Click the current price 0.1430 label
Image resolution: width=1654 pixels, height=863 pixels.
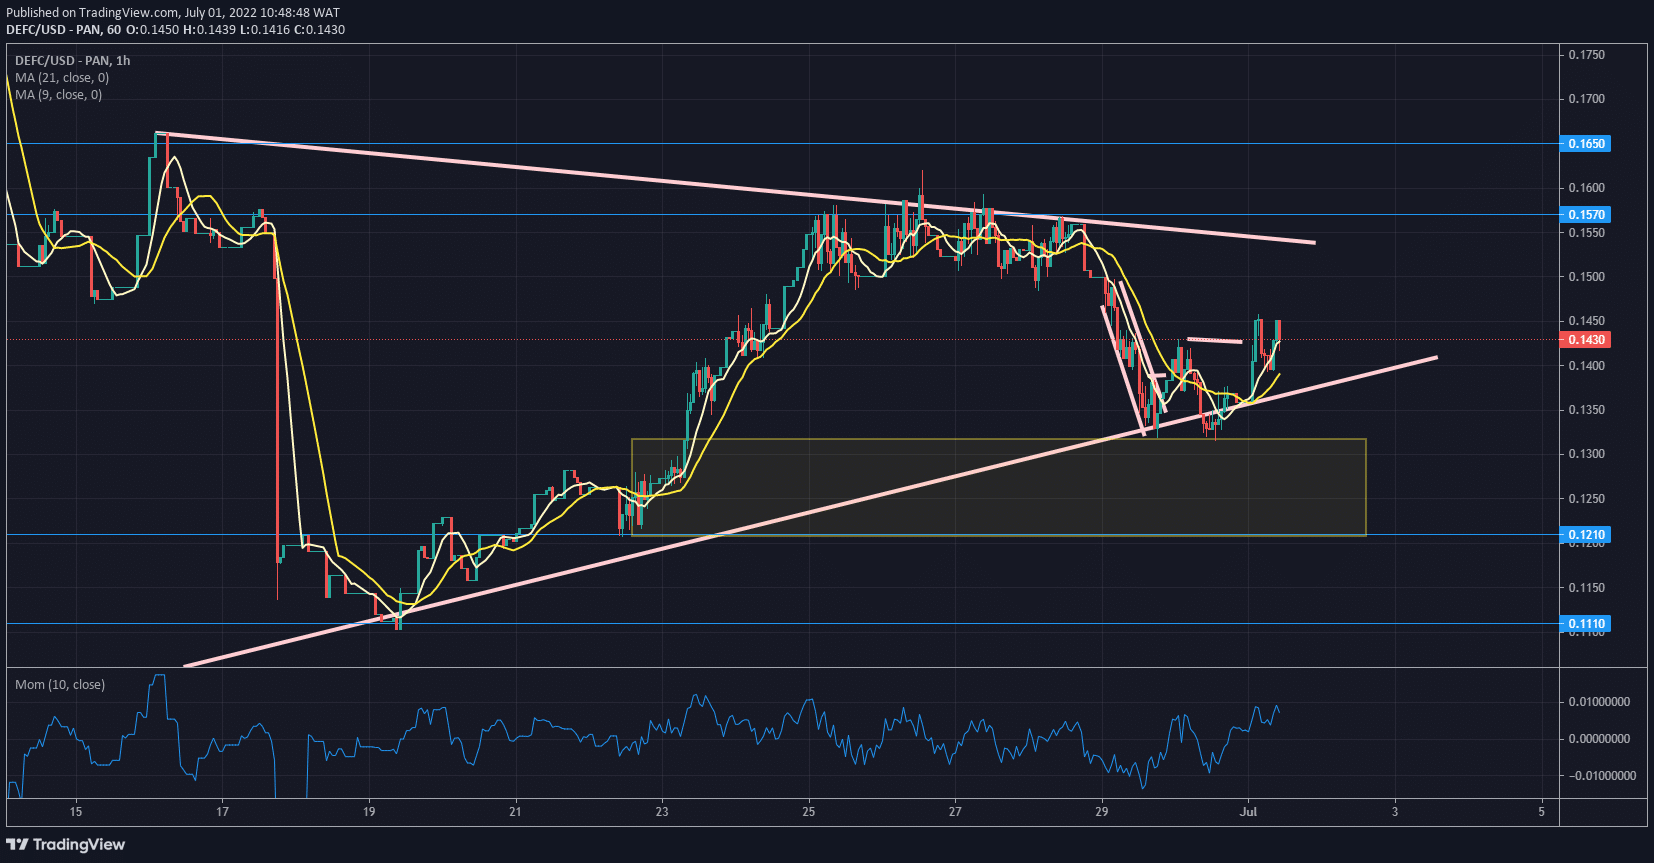point(1586,340)
